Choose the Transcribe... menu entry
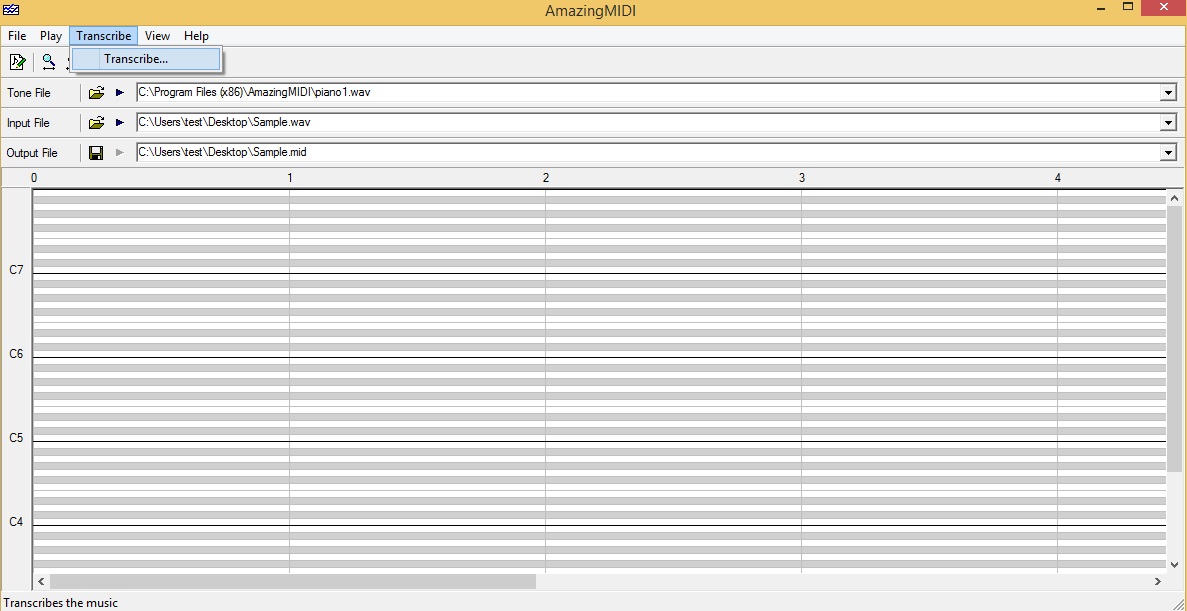 pyautogui.click(x=146, y=59)
